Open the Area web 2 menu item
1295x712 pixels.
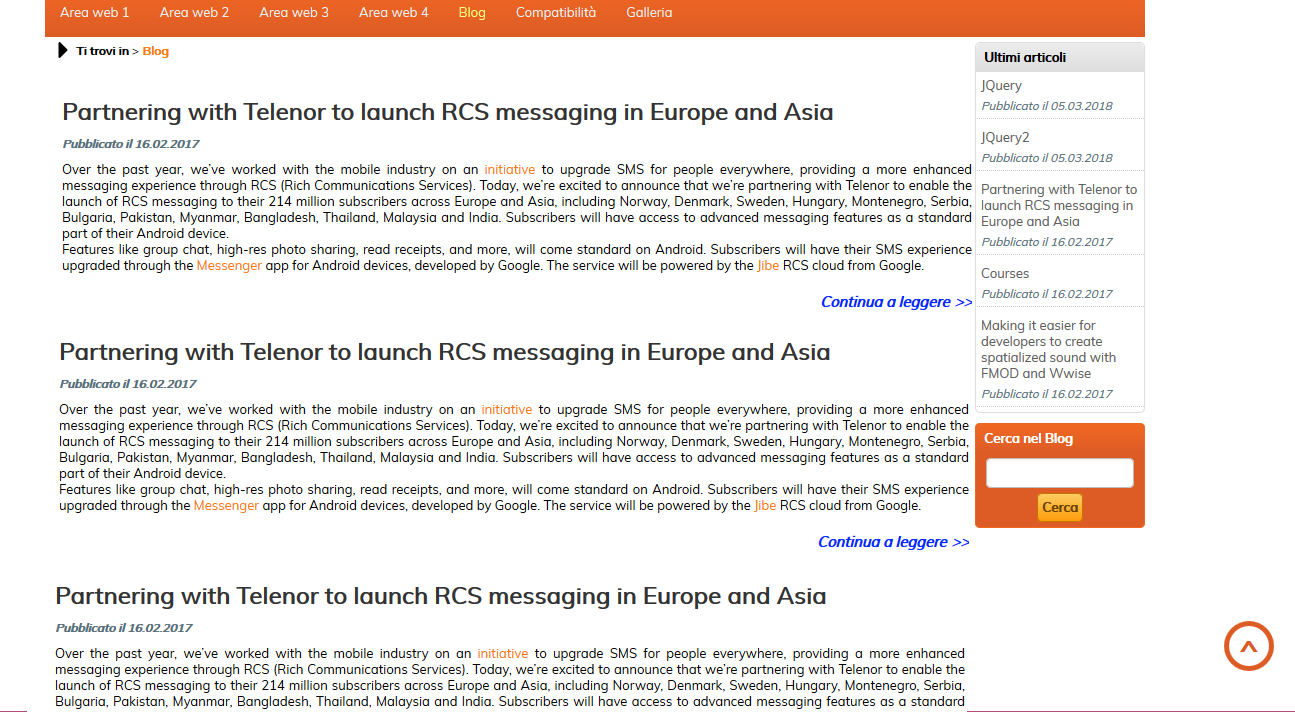(x=194, y=13)
